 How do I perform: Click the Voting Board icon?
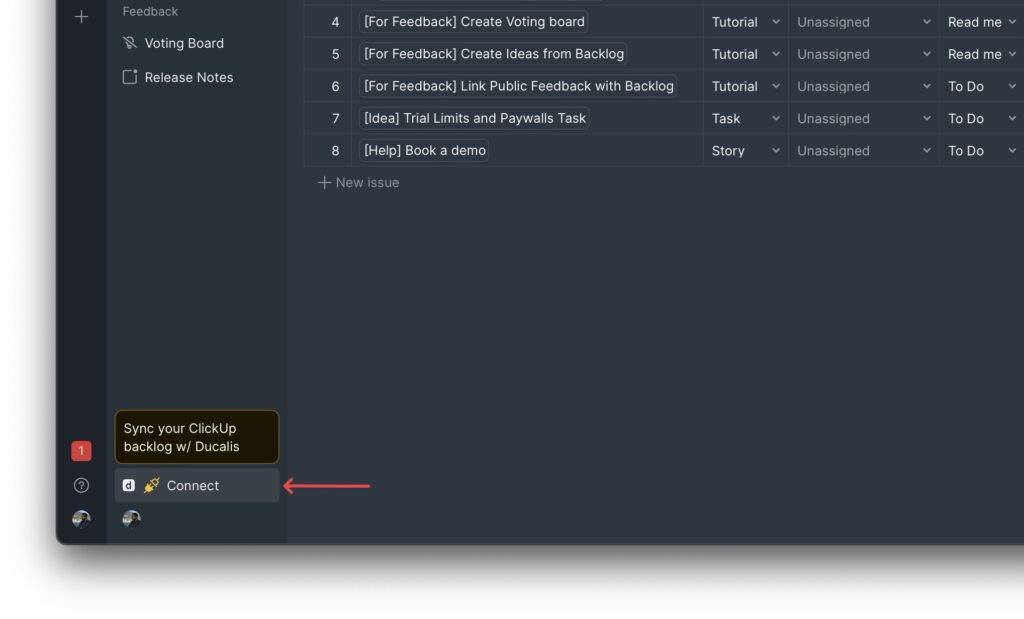(129, 43)
